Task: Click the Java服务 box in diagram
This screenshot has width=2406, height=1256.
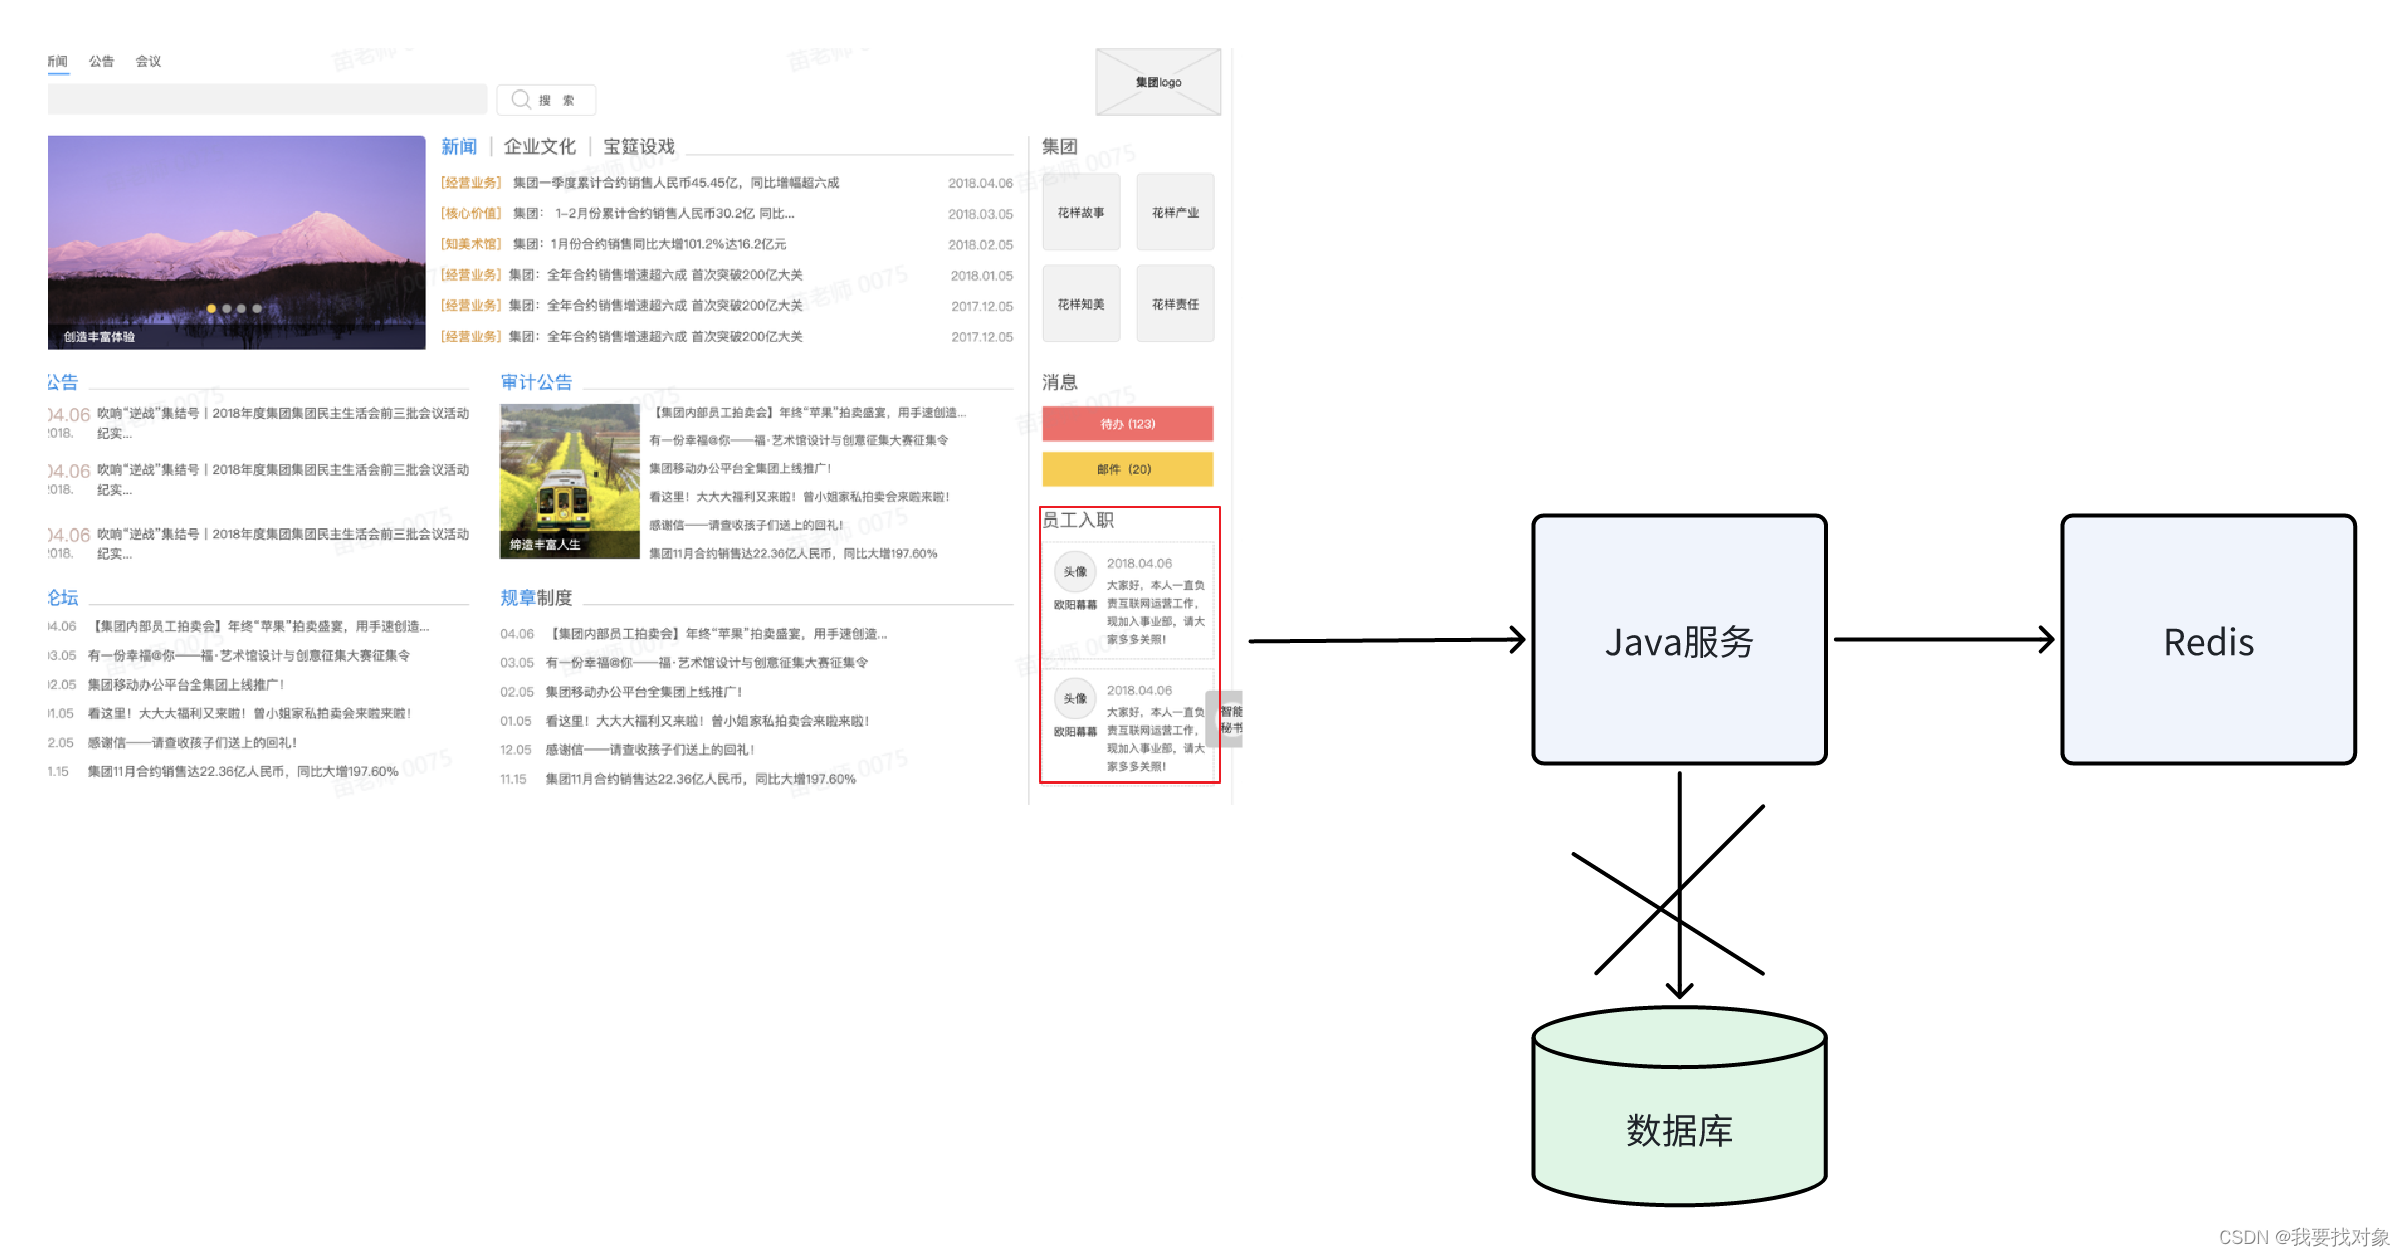Action: (x=1679, y=640)
